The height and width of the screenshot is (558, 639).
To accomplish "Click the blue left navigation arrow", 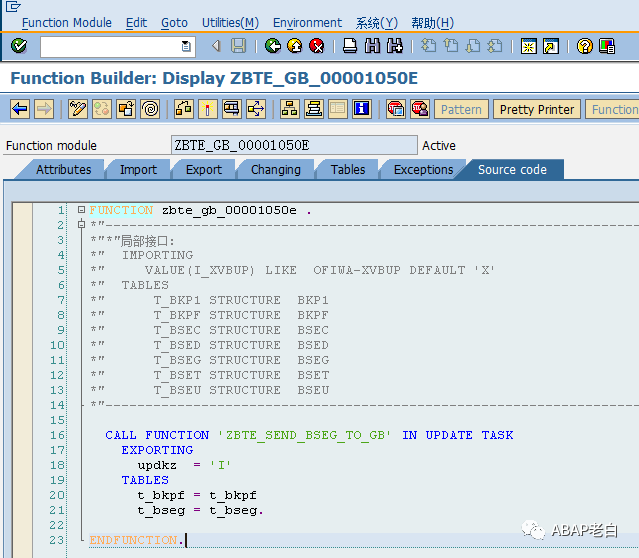I will (x=20, y=109).
